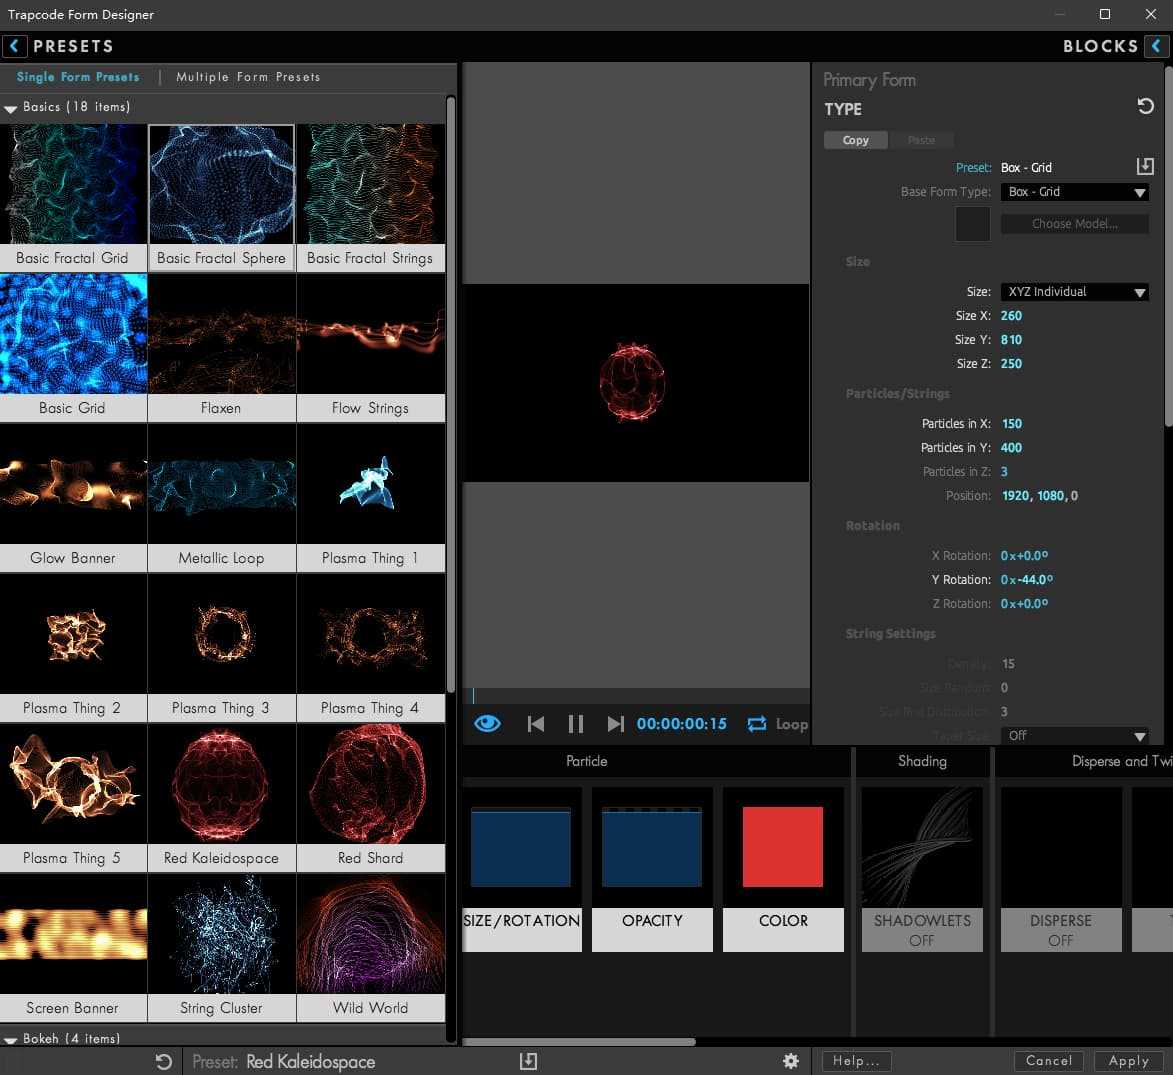Open the Size mode dropdown showing XYZ Individual
Image resolution: width=1173 pixels, height=1075 pixels.
pyautogui.click(x=1074, y=291)
